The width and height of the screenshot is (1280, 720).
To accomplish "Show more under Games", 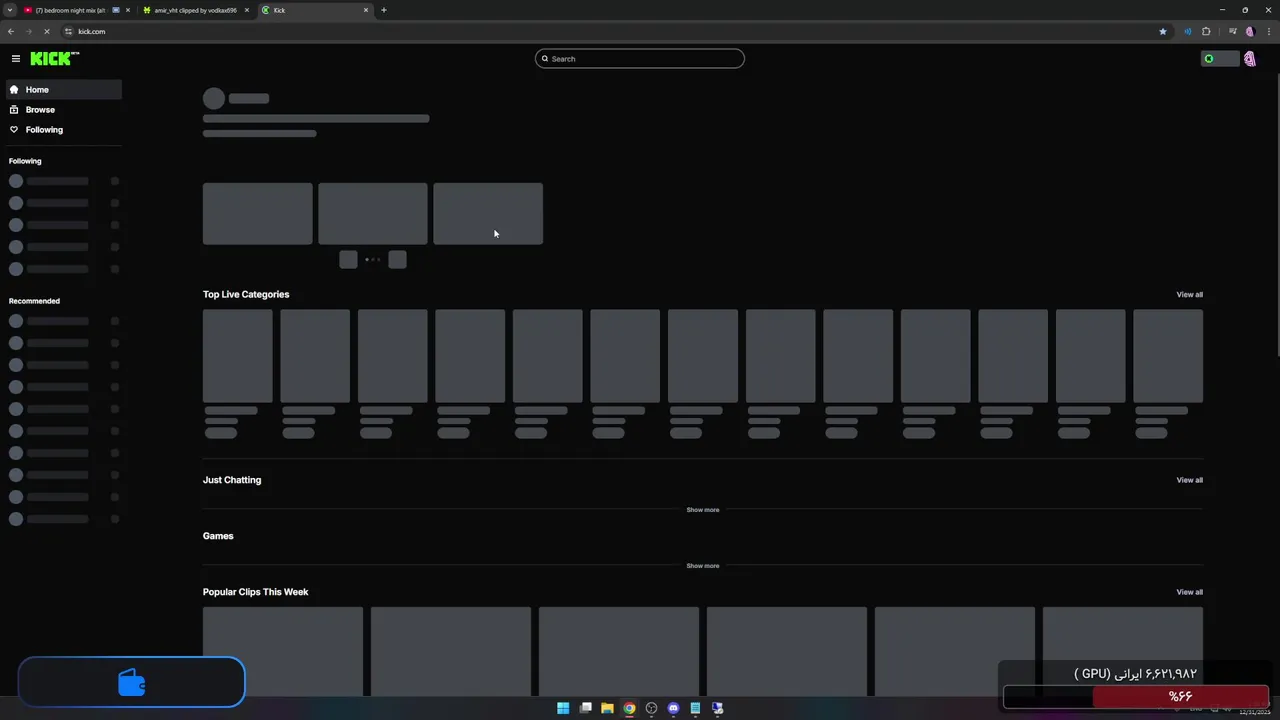I will point(702,566).
